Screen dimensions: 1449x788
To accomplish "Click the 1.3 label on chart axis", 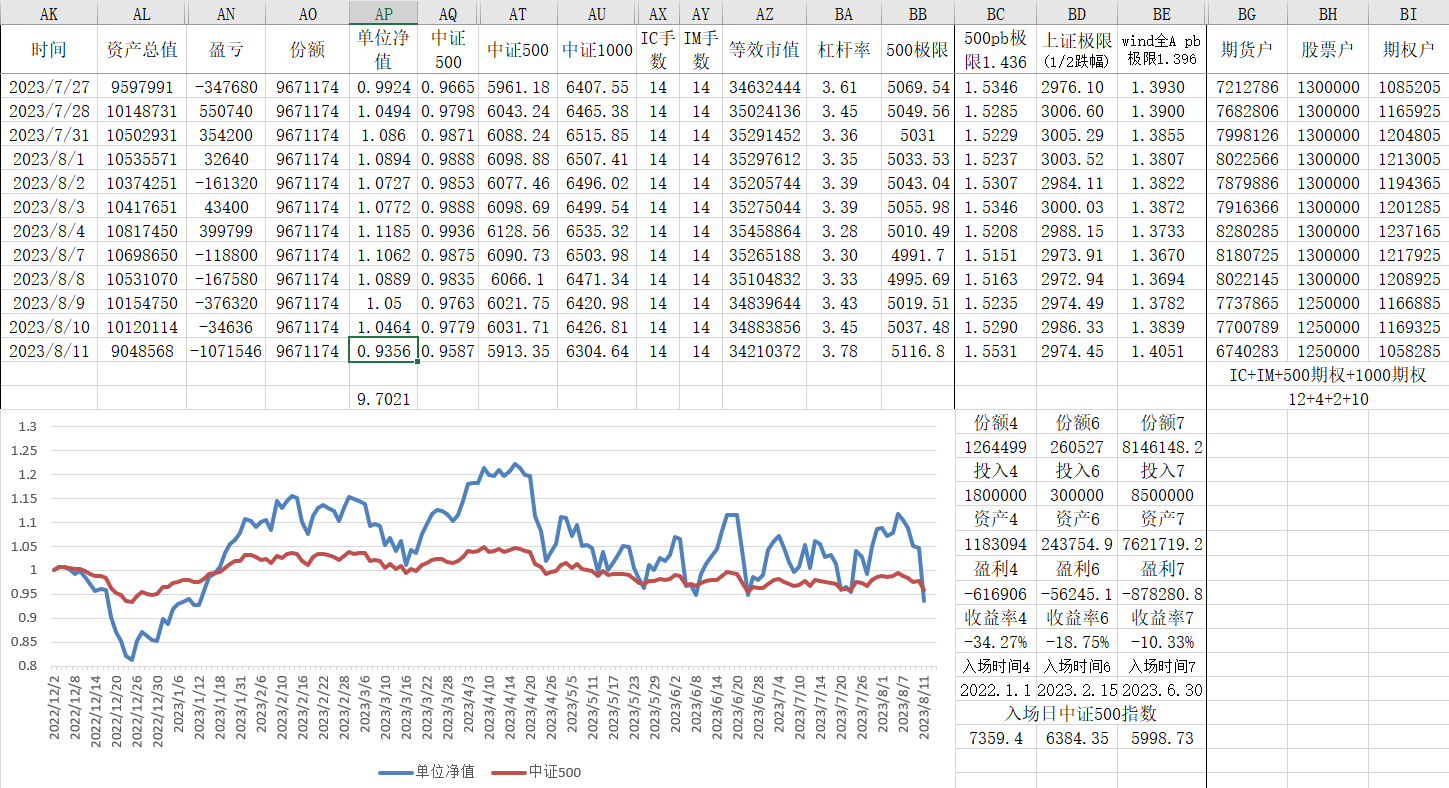I will 27,427.
